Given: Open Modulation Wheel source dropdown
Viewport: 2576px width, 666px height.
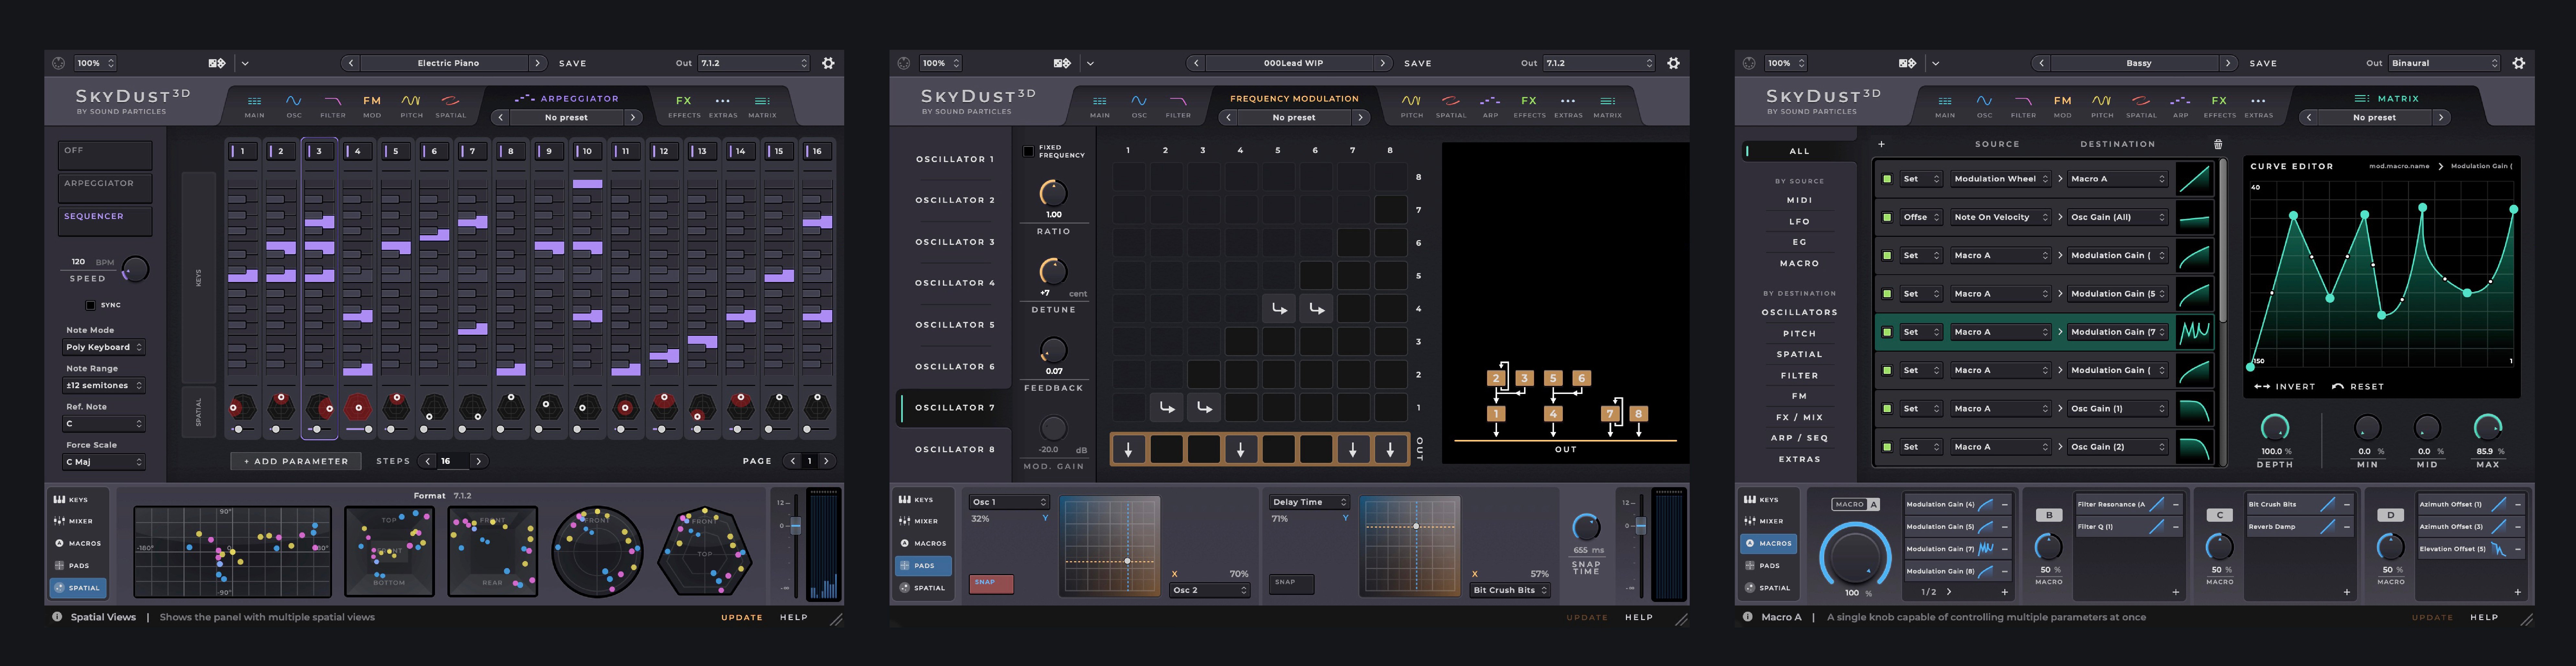Looking at the screenshot, I should [x=2001, y=179].
